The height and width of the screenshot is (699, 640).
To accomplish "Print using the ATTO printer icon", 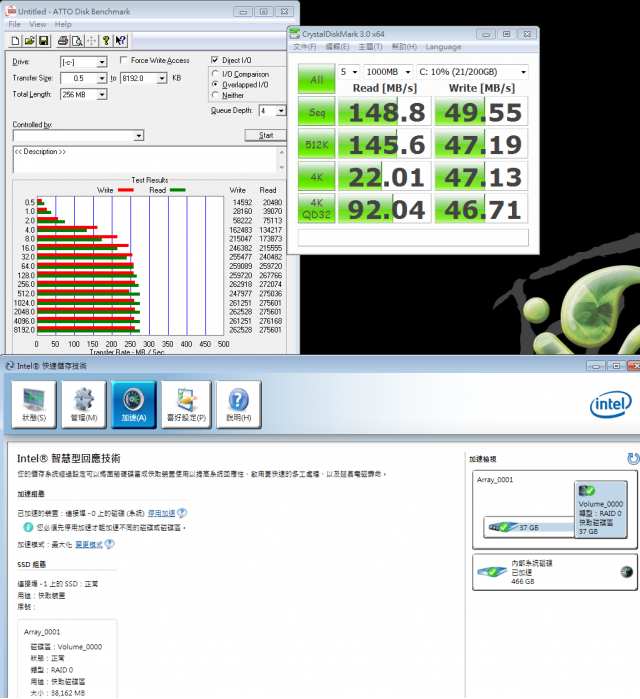I will click(x=63, y=41).
